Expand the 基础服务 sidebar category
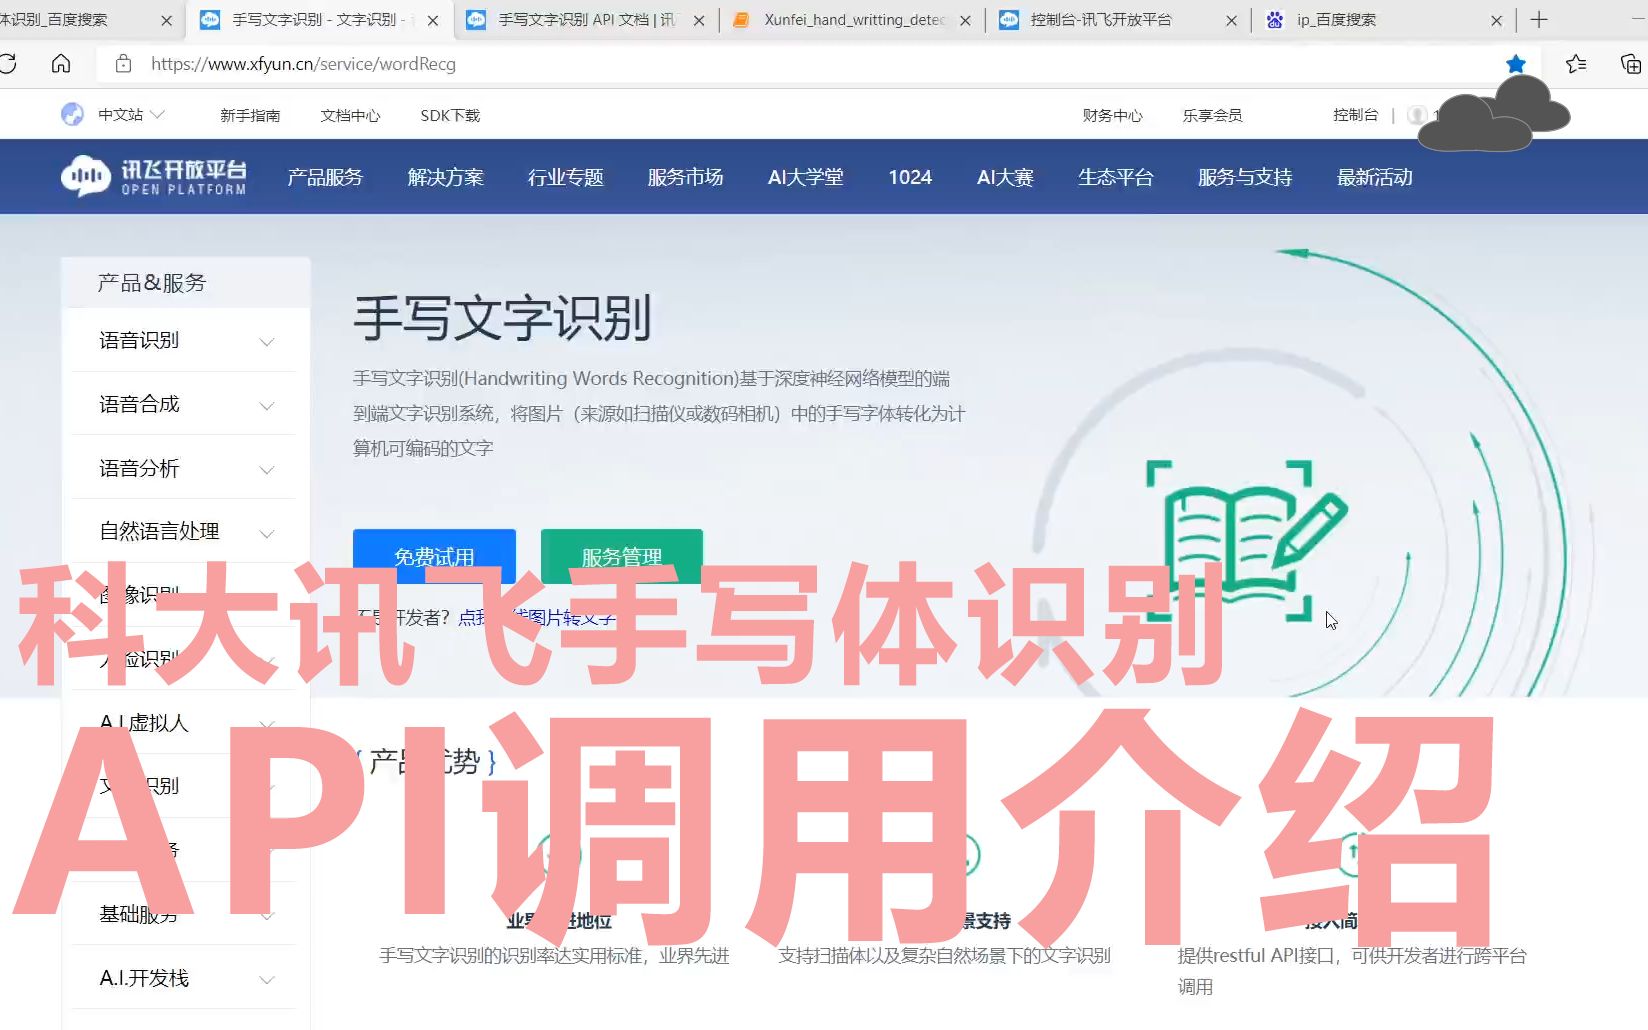The height and width of the screenshot is (1030, 1648). point(184,914)
